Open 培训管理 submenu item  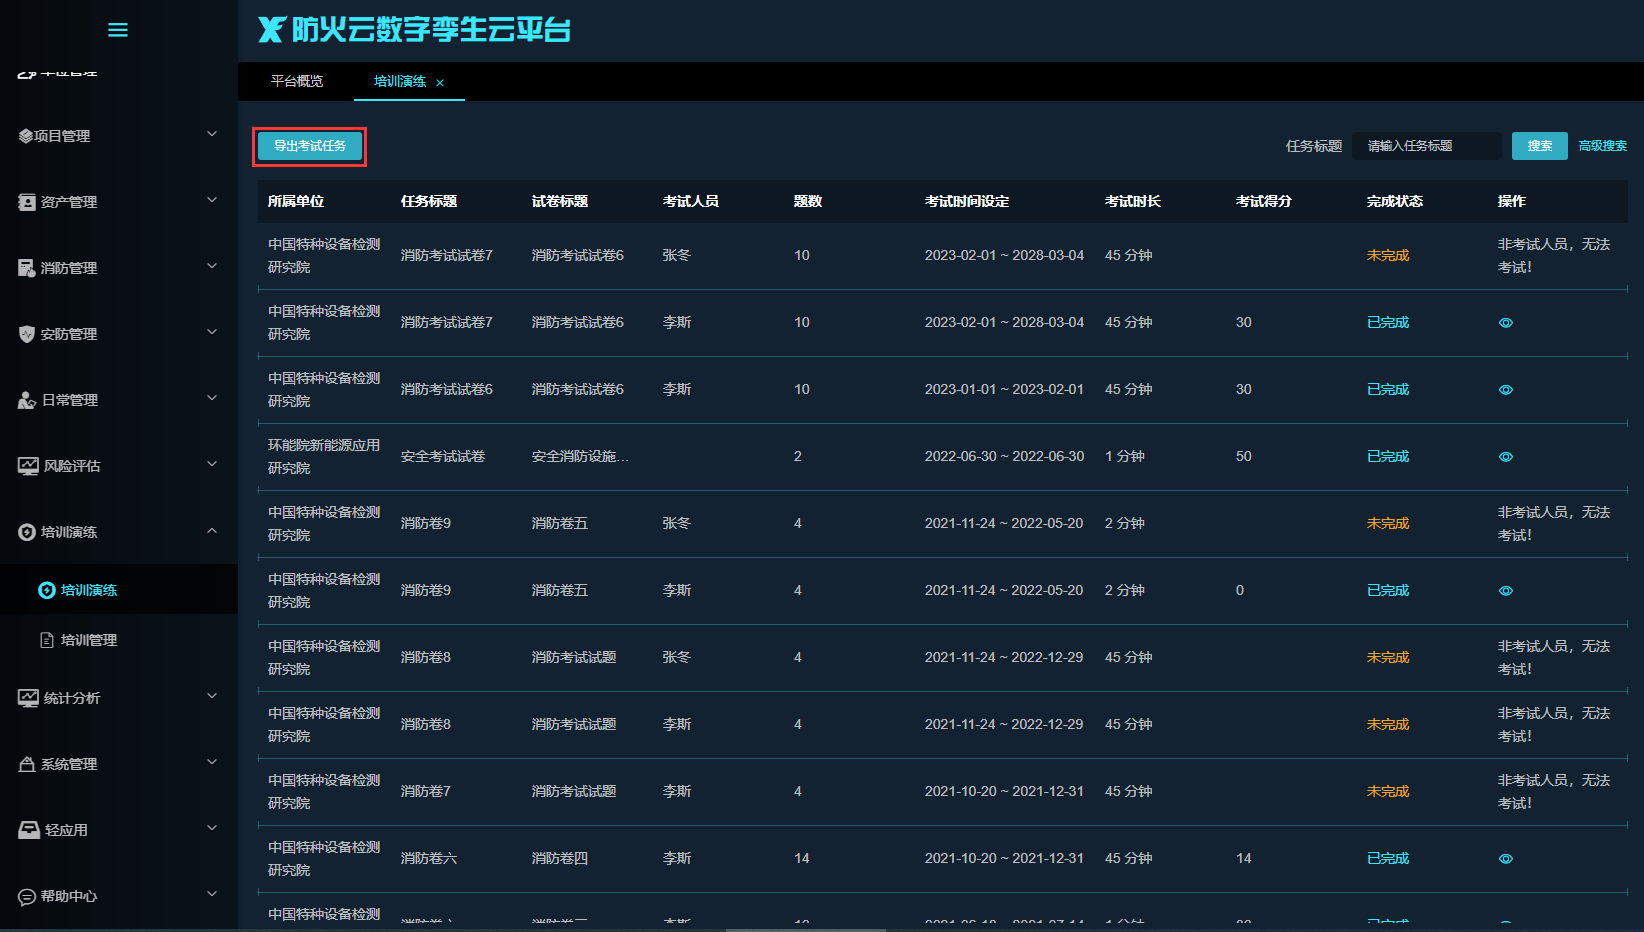coord(119,640)
